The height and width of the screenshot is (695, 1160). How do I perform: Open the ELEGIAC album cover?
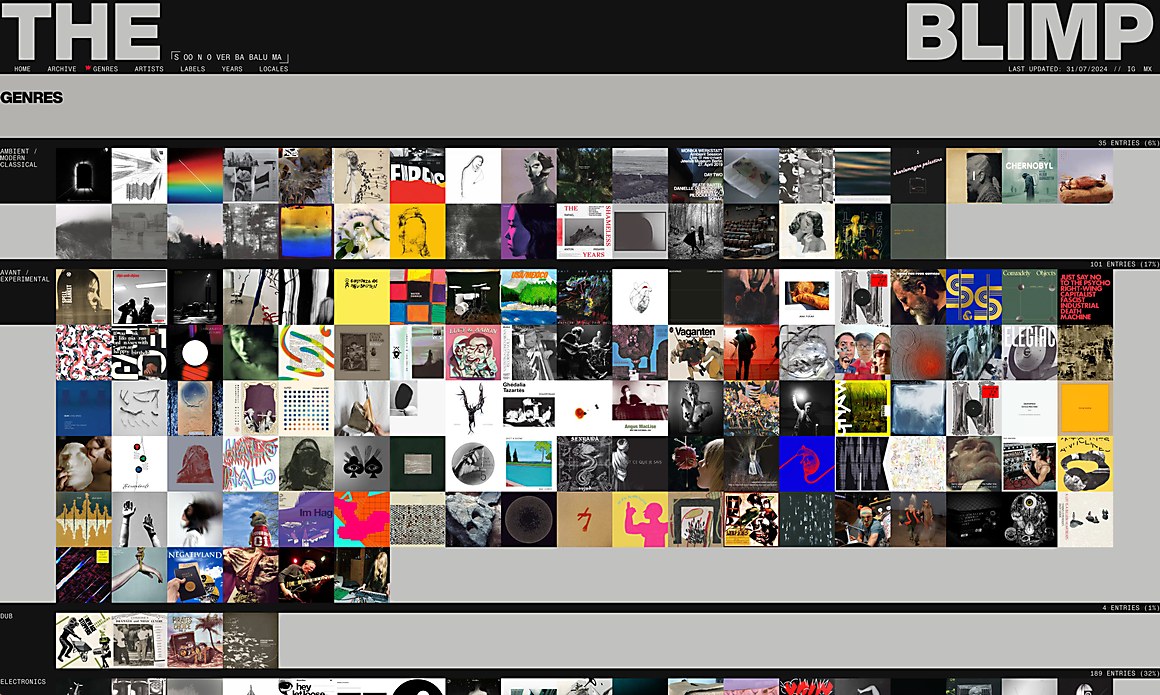pos(1029,352)
